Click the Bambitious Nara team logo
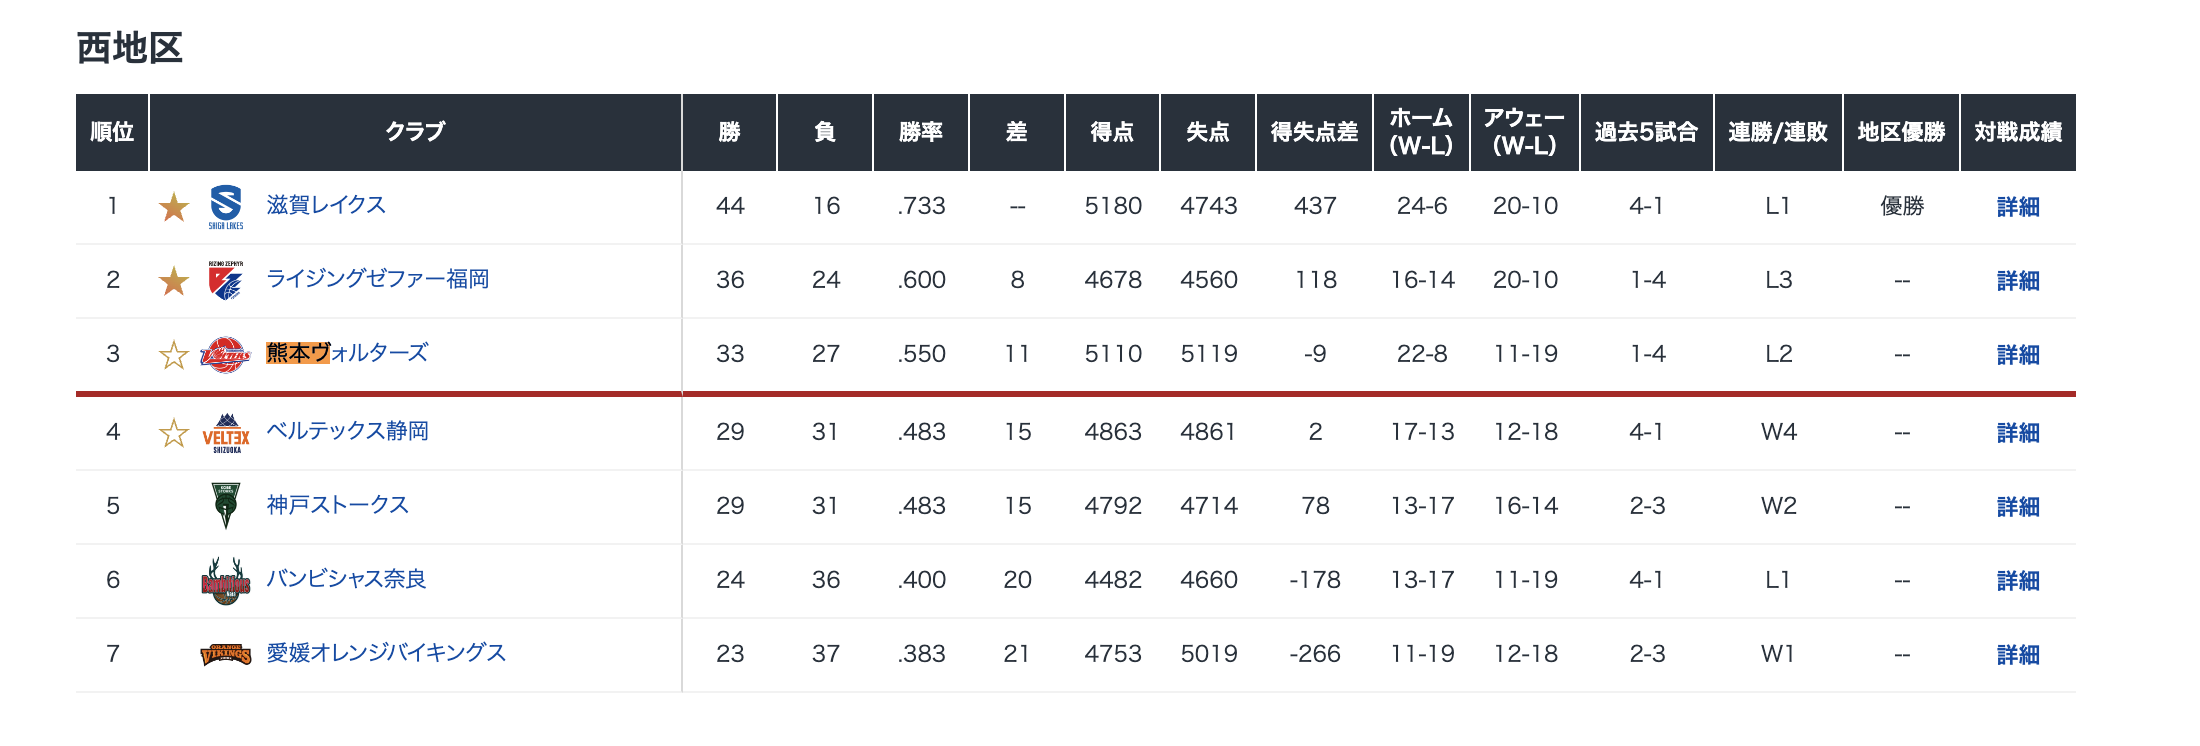 tap(226, 580)
